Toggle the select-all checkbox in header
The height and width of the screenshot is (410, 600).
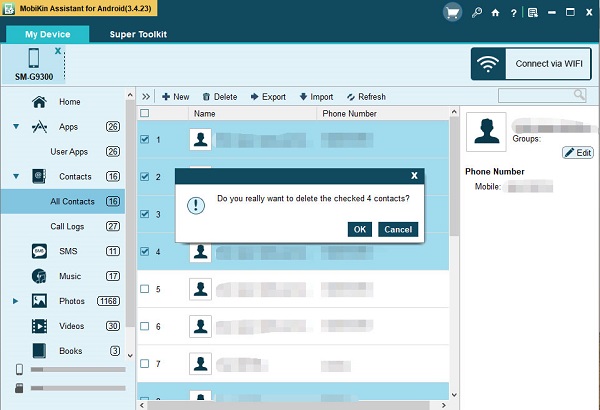coord(145,114)
